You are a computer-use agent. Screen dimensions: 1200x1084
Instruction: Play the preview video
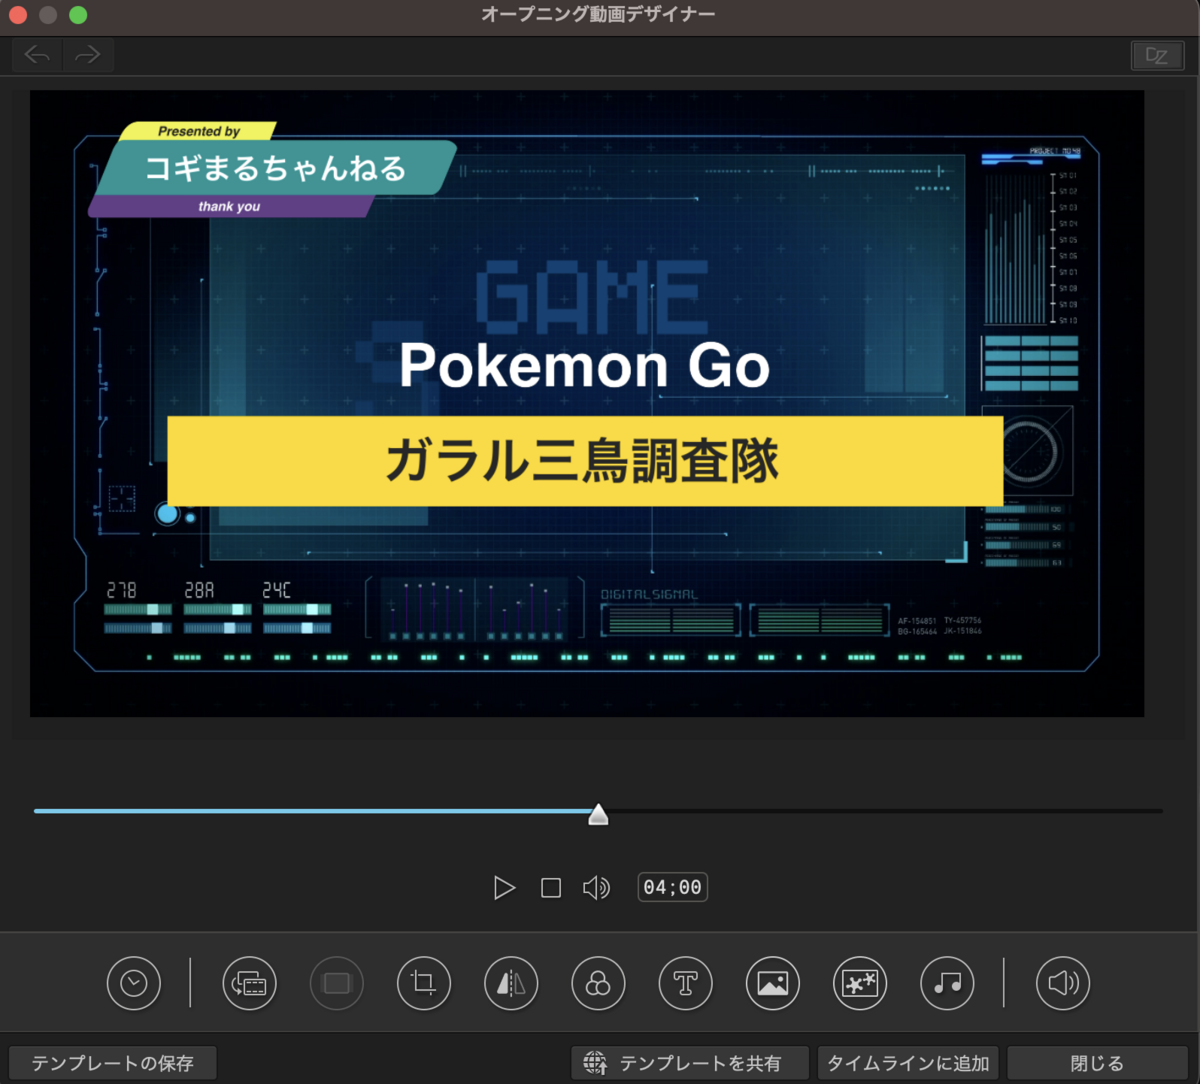[504, 887]
